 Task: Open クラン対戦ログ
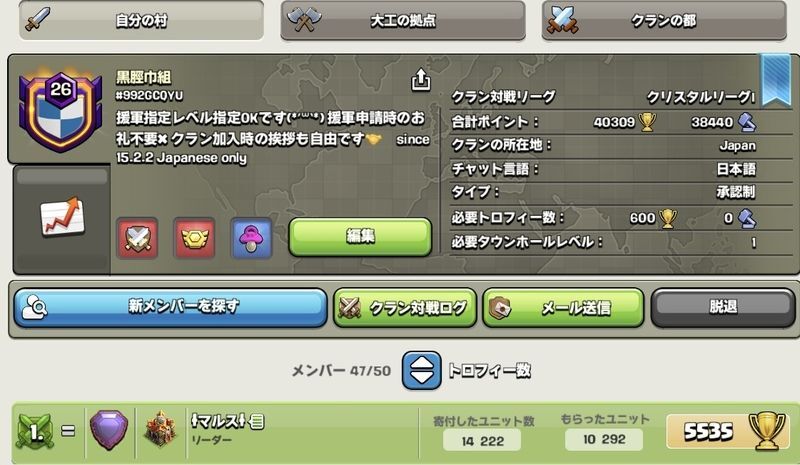[405, 307]
